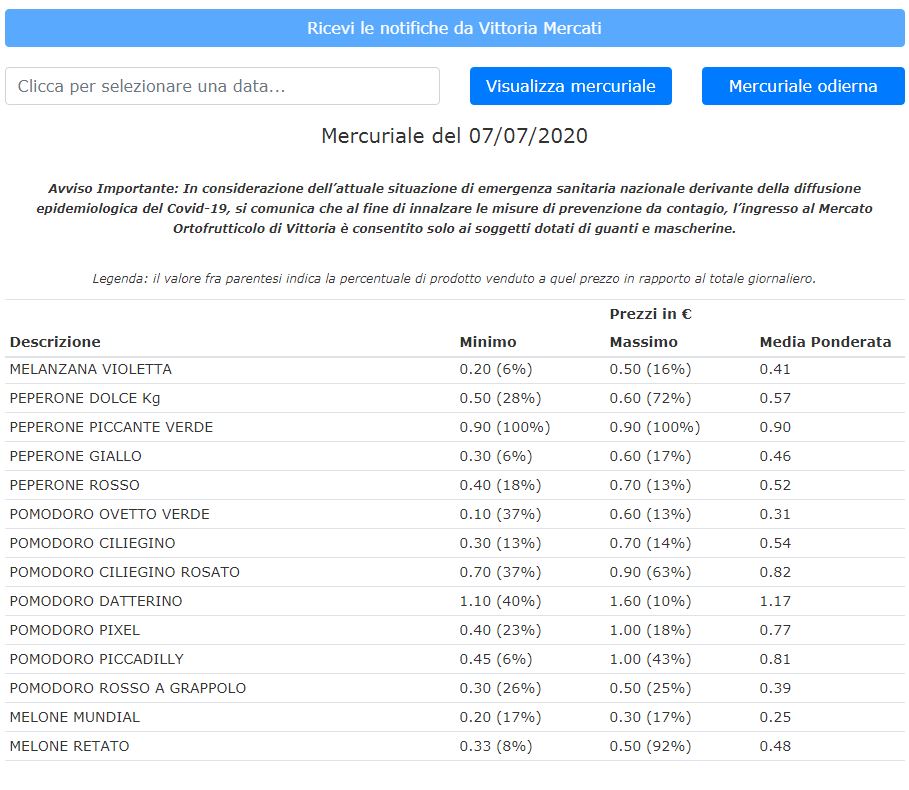Select the PEPERONE PICCANTE VERDE row
The height and width of the screenshot is (790, 909).
[x=111, y=427]
